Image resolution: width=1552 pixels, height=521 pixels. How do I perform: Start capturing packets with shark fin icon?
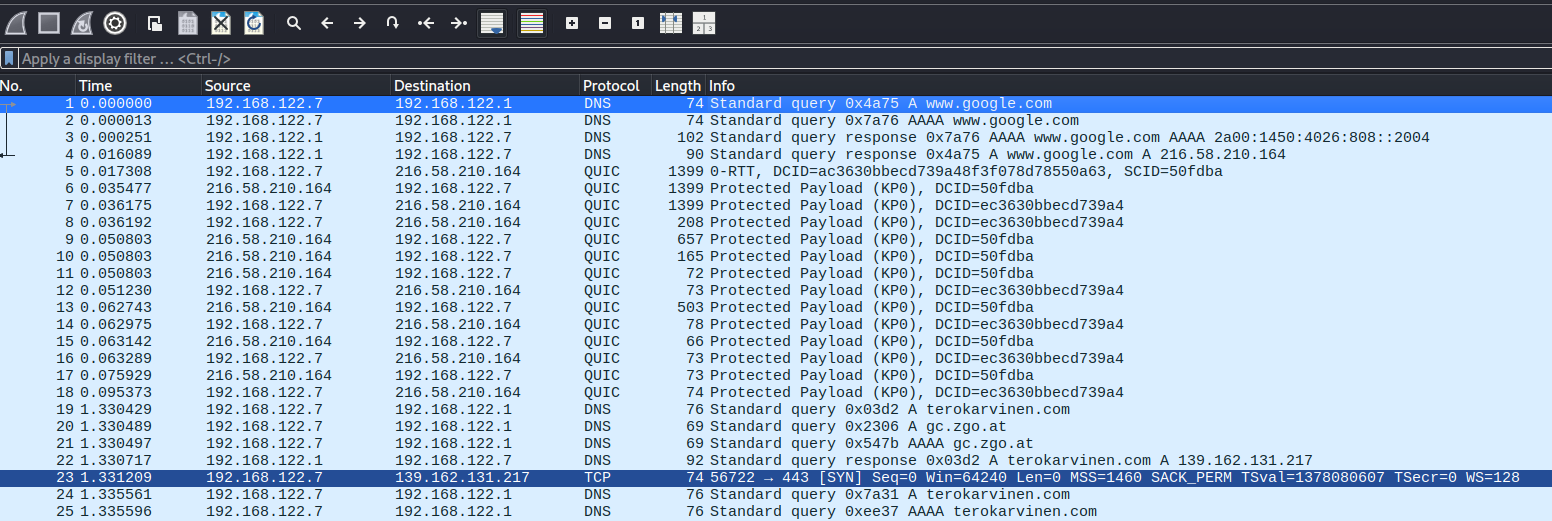(16, 22)
